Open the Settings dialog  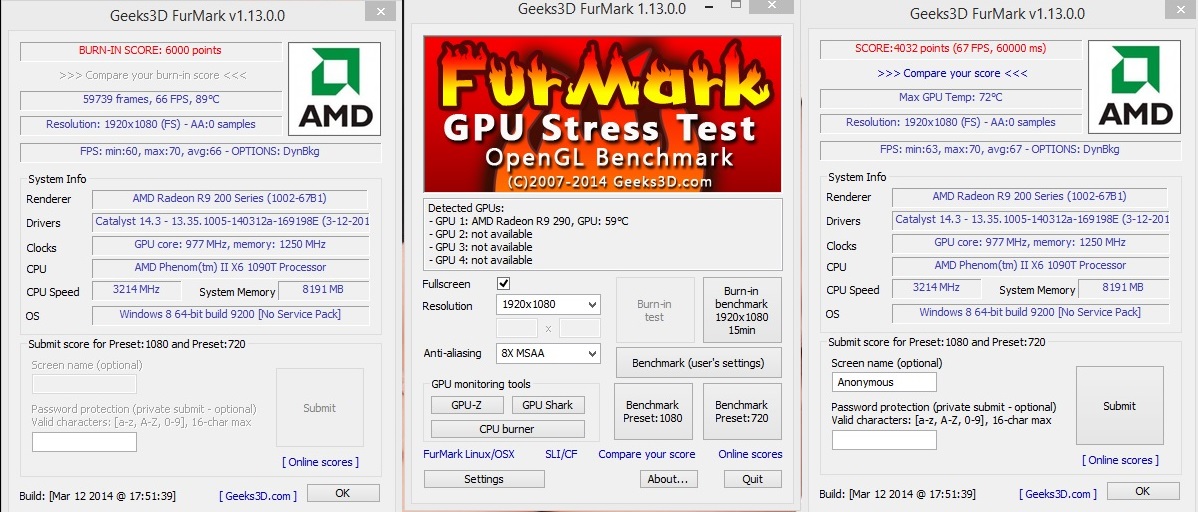tap(484, 479)
